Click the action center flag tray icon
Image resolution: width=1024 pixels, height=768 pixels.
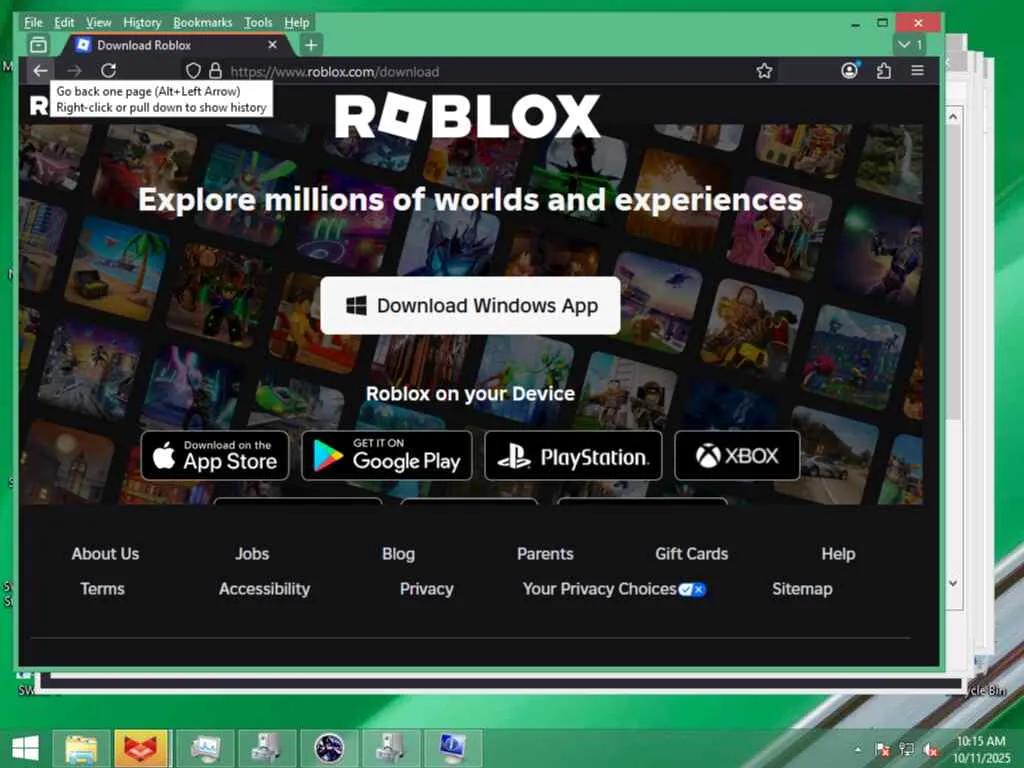coord(882,750)
